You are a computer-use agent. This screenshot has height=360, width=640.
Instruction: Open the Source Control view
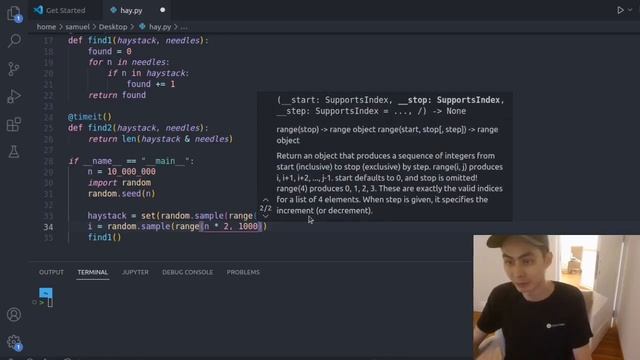[x=14, y=69]
